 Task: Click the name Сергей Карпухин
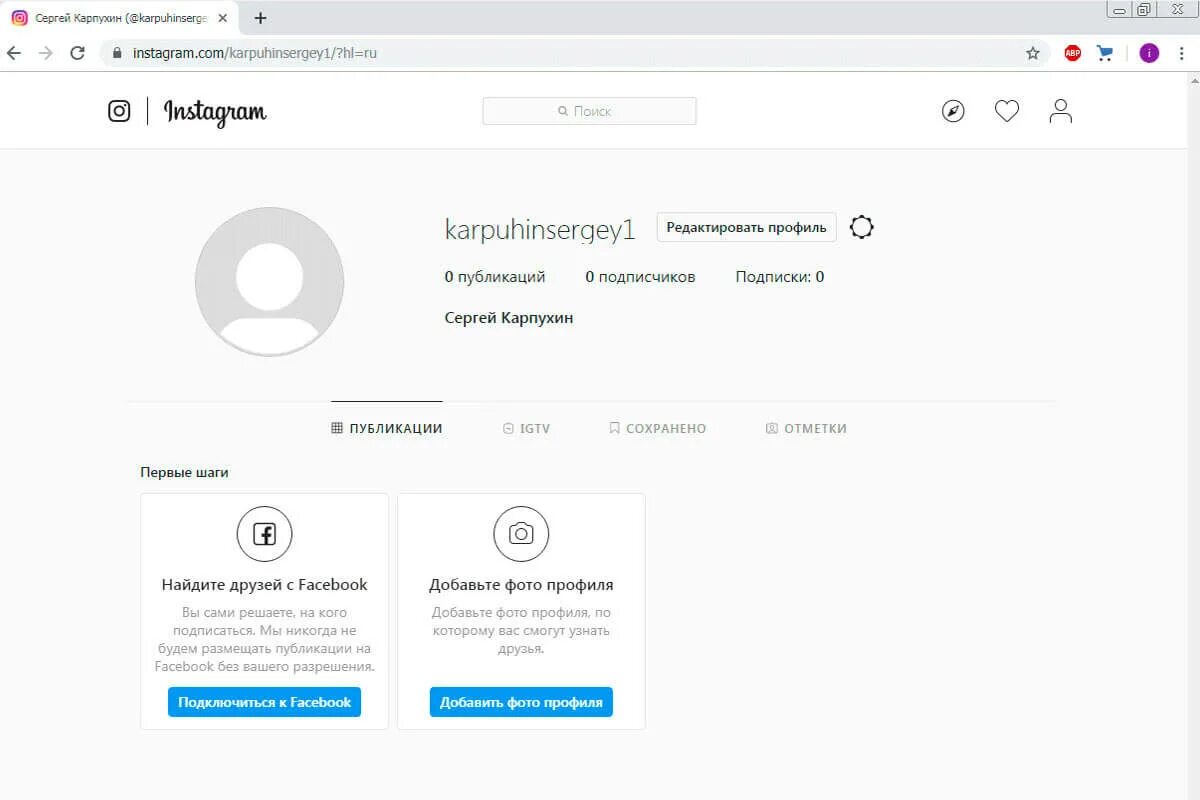pyautogui.click(x=509, y=318)
